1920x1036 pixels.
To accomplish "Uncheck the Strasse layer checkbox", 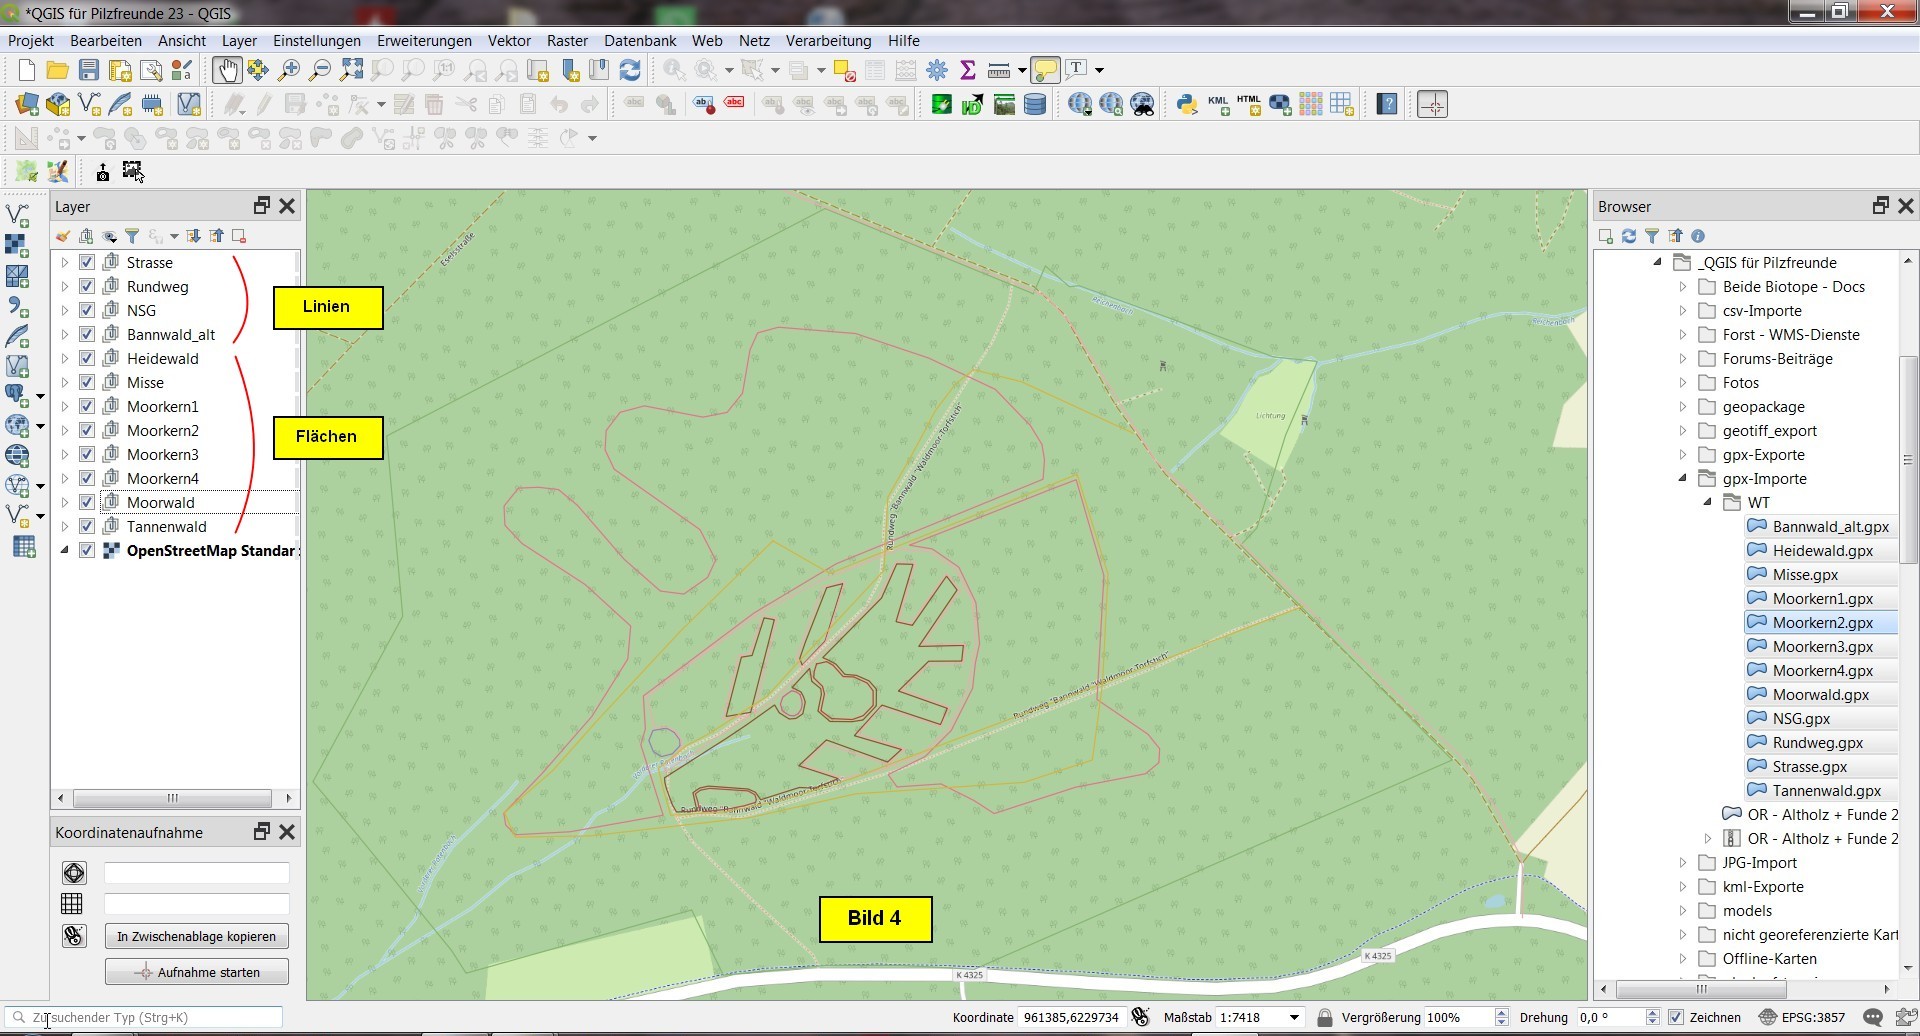I will click(87, 263).
